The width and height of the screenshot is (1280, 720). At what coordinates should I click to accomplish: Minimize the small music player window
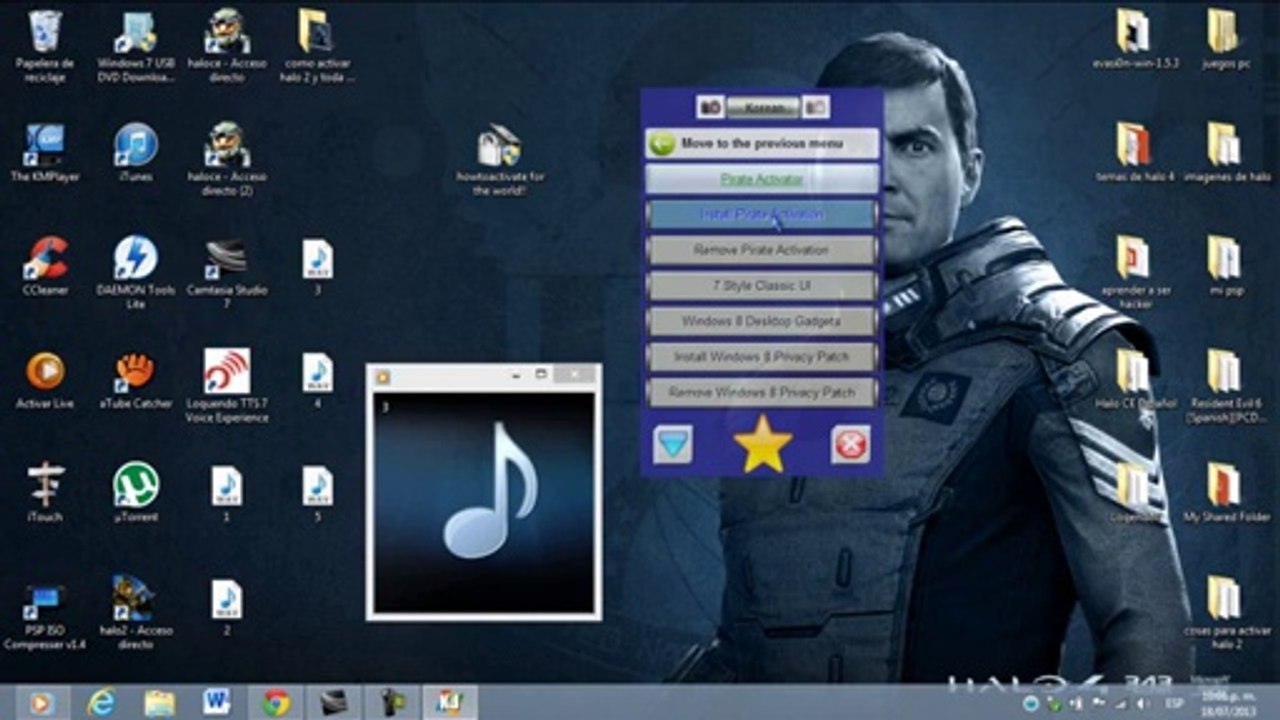click(x=516, y=375)
